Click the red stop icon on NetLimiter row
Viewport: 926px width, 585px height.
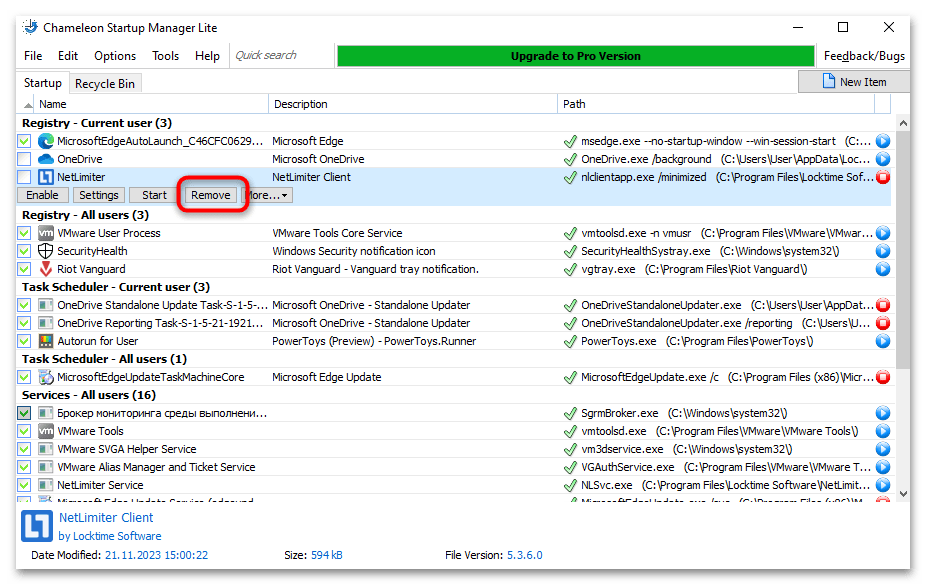click(882, 177)
